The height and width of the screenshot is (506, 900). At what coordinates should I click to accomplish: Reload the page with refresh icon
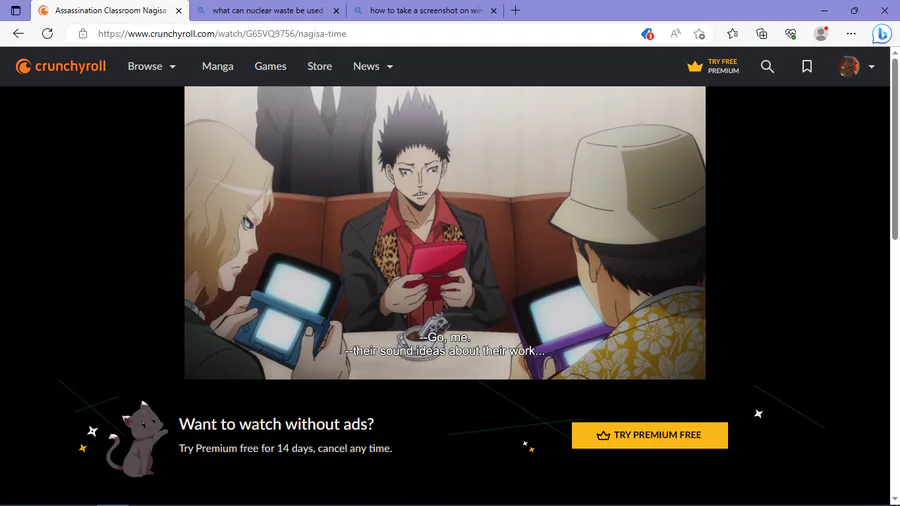click(48, 34)
